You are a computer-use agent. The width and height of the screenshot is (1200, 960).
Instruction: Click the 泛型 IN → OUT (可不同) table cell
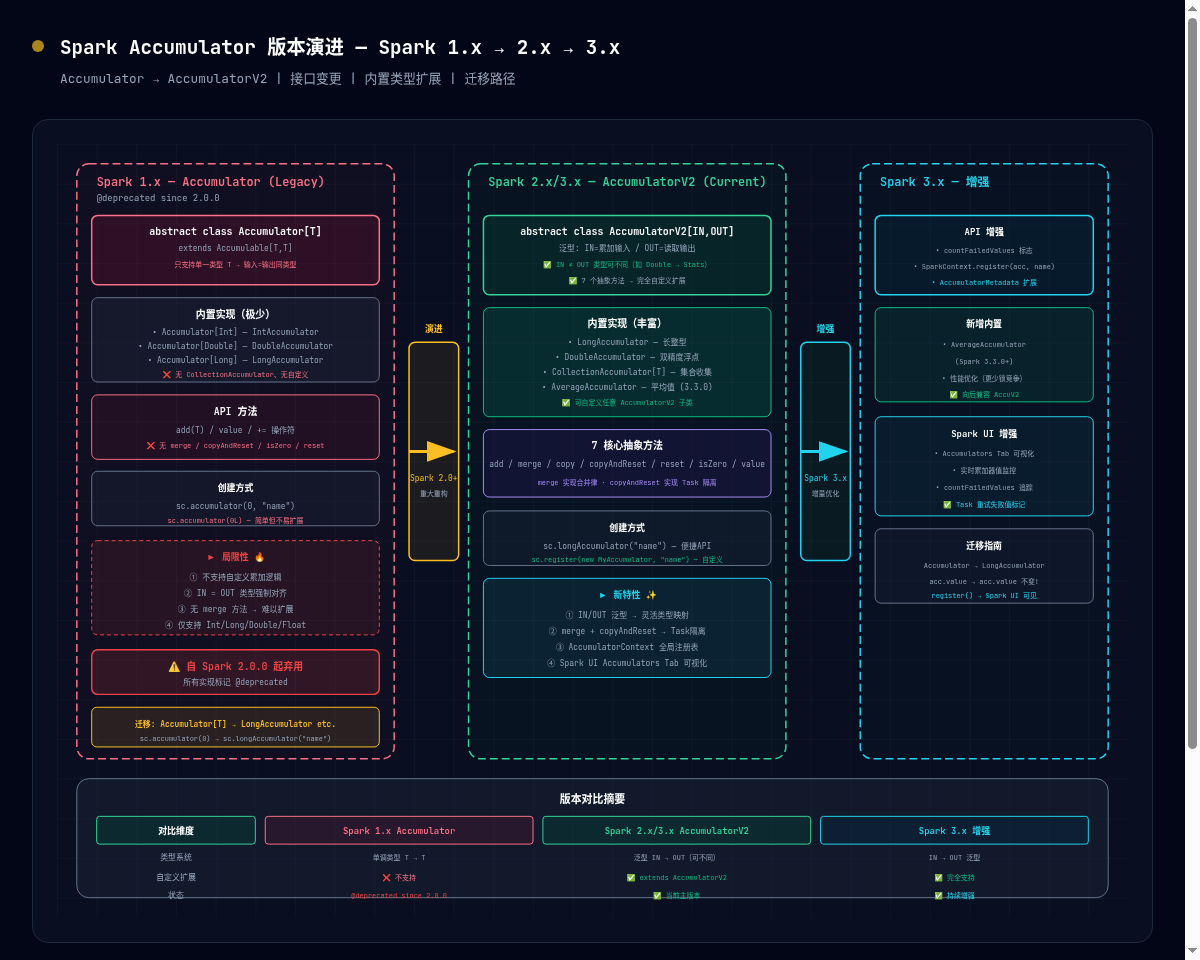click(x=677, y=857)
